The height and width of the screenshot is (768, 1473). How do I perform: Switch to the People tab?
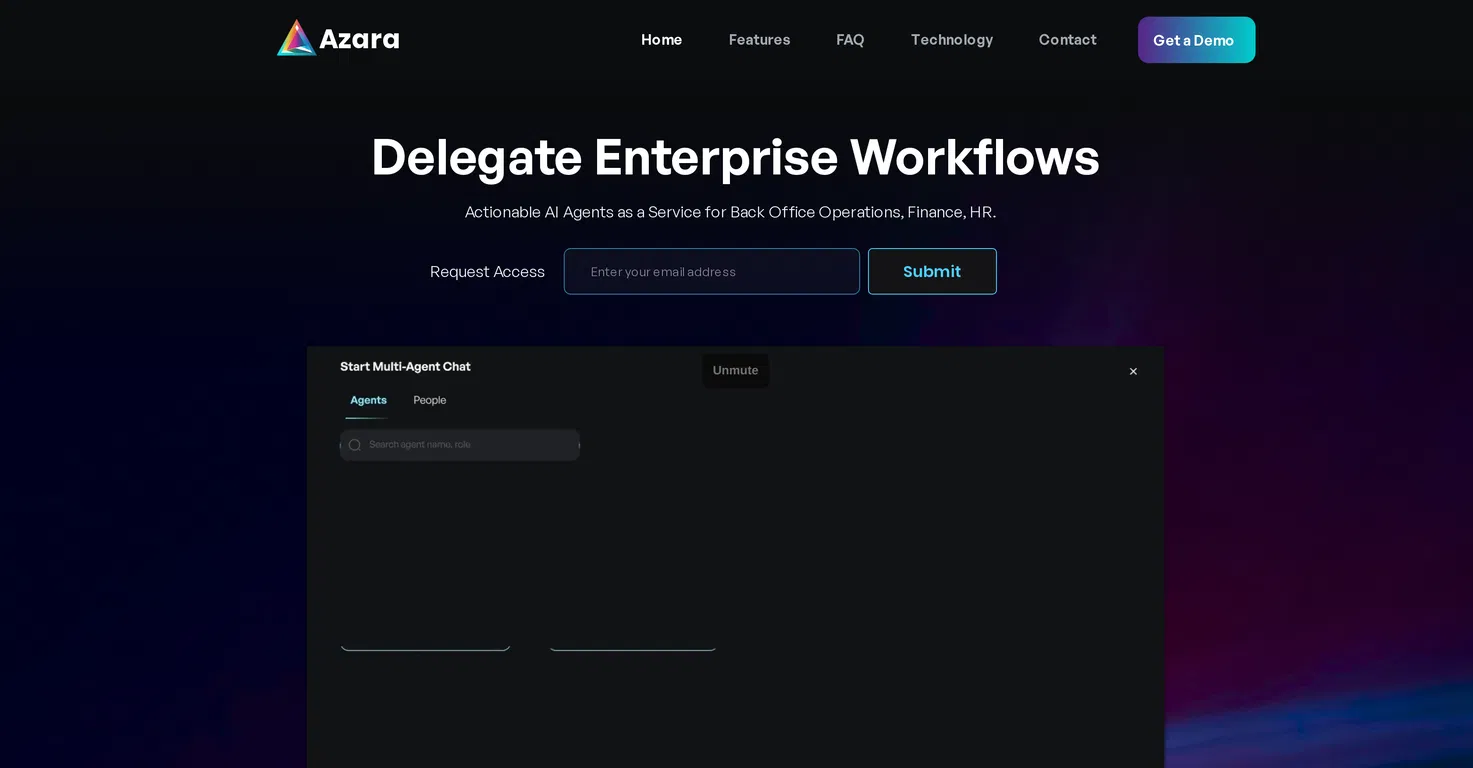[430, 400]
